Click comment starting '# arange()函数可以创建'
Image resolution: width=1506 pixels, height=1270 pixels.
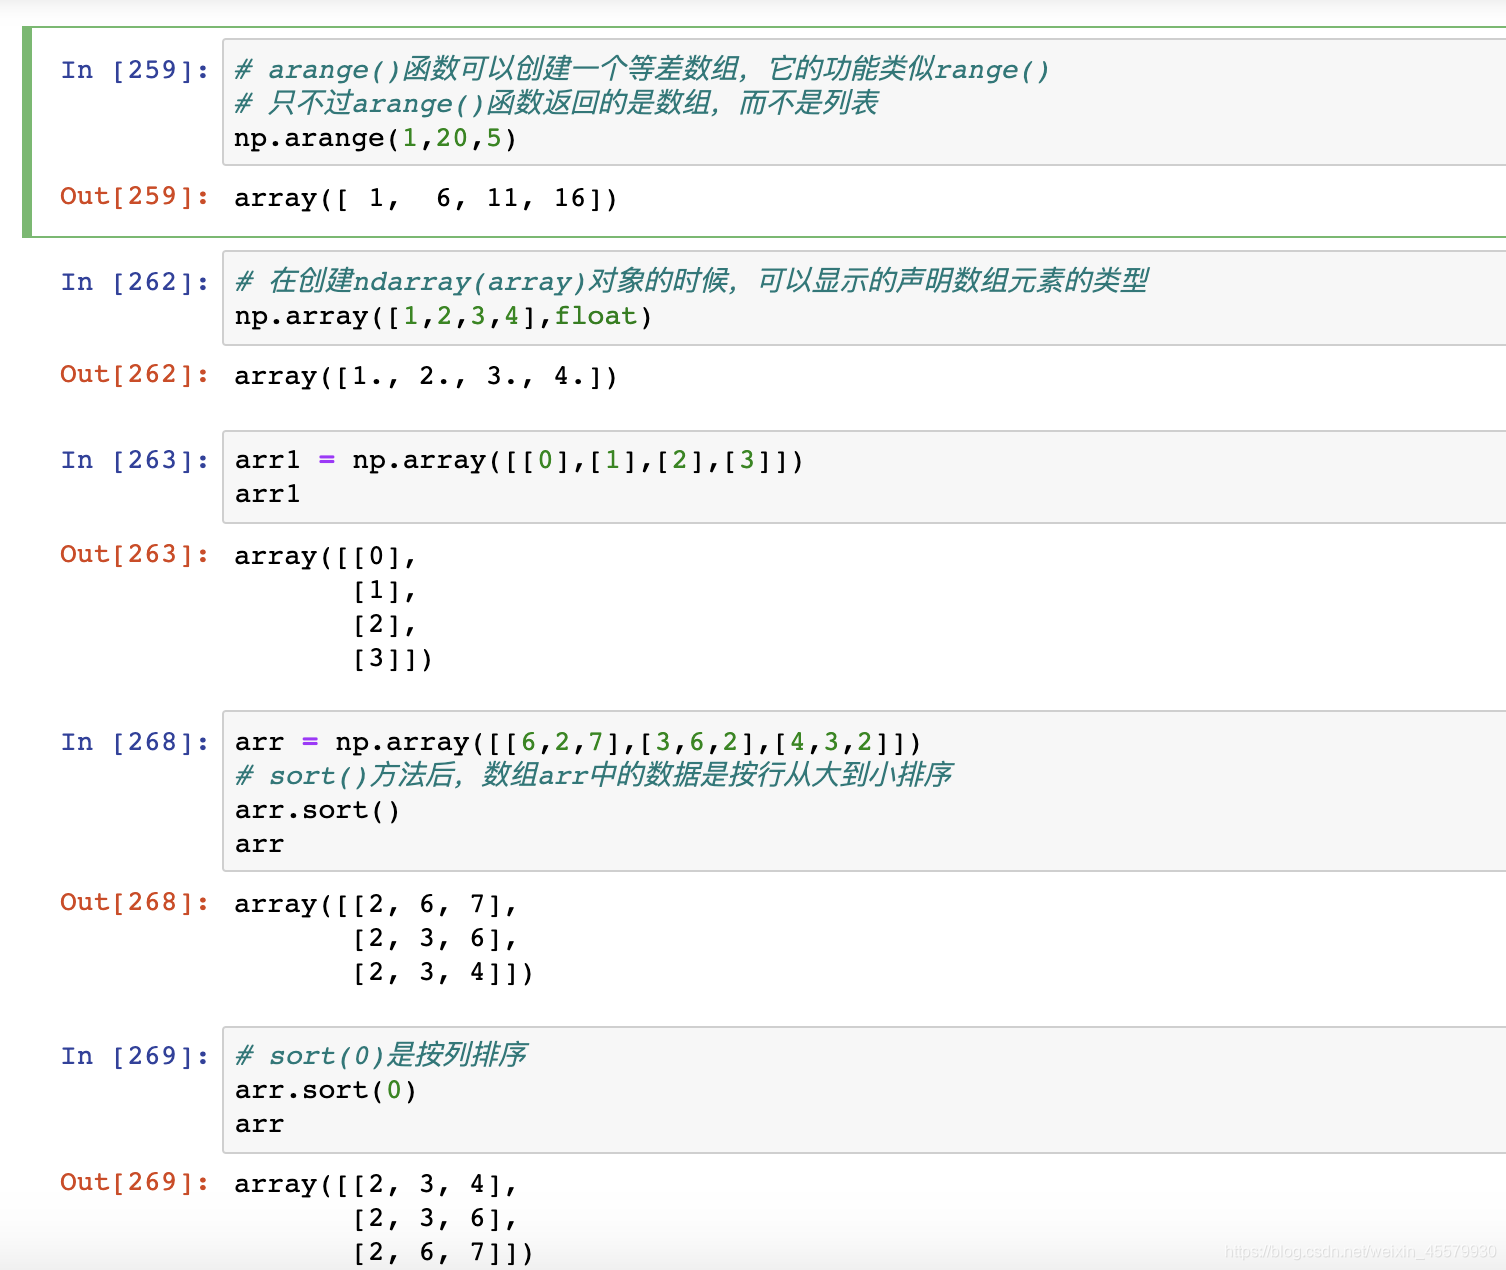coord(642,69)
